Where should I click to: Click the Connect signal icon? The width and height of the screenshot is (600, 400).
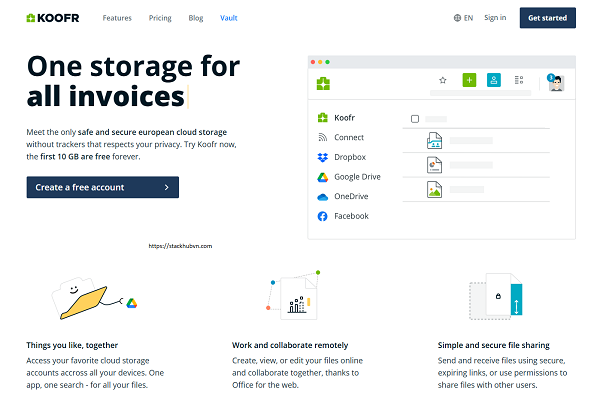click(323, 137)
